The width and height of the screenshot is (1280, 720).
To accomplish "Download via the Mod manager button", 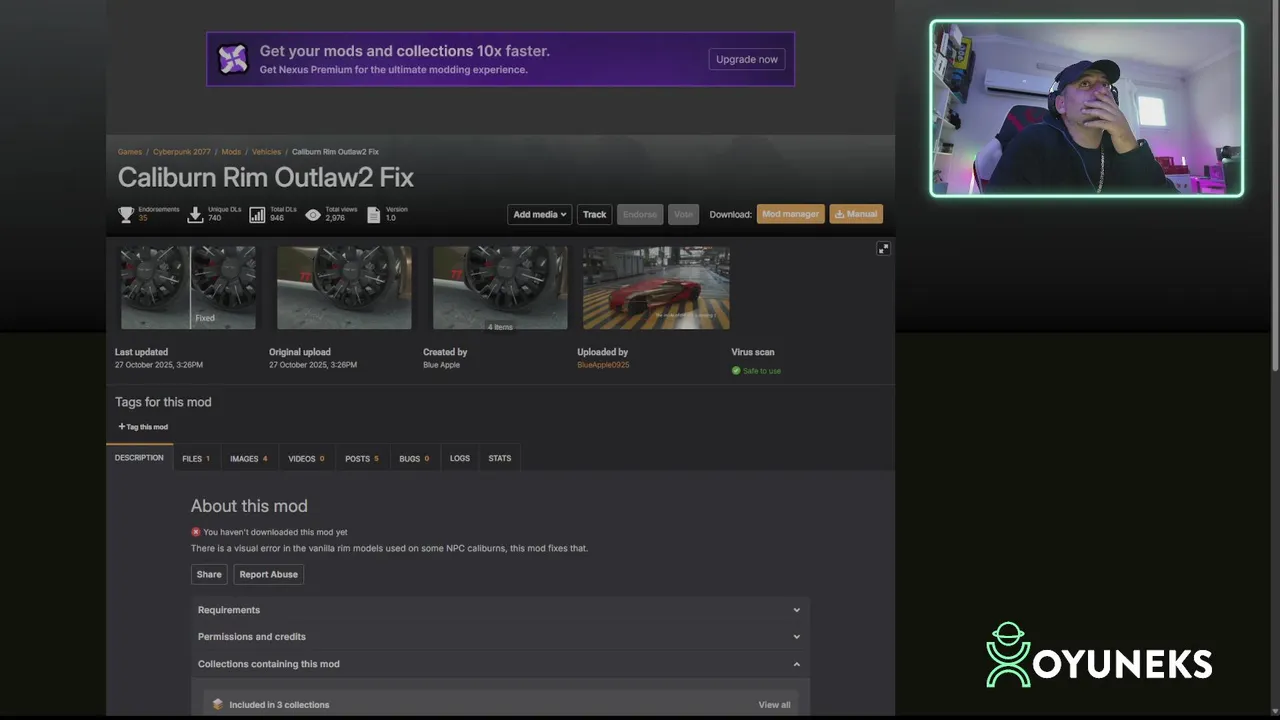I will (790, 214).
